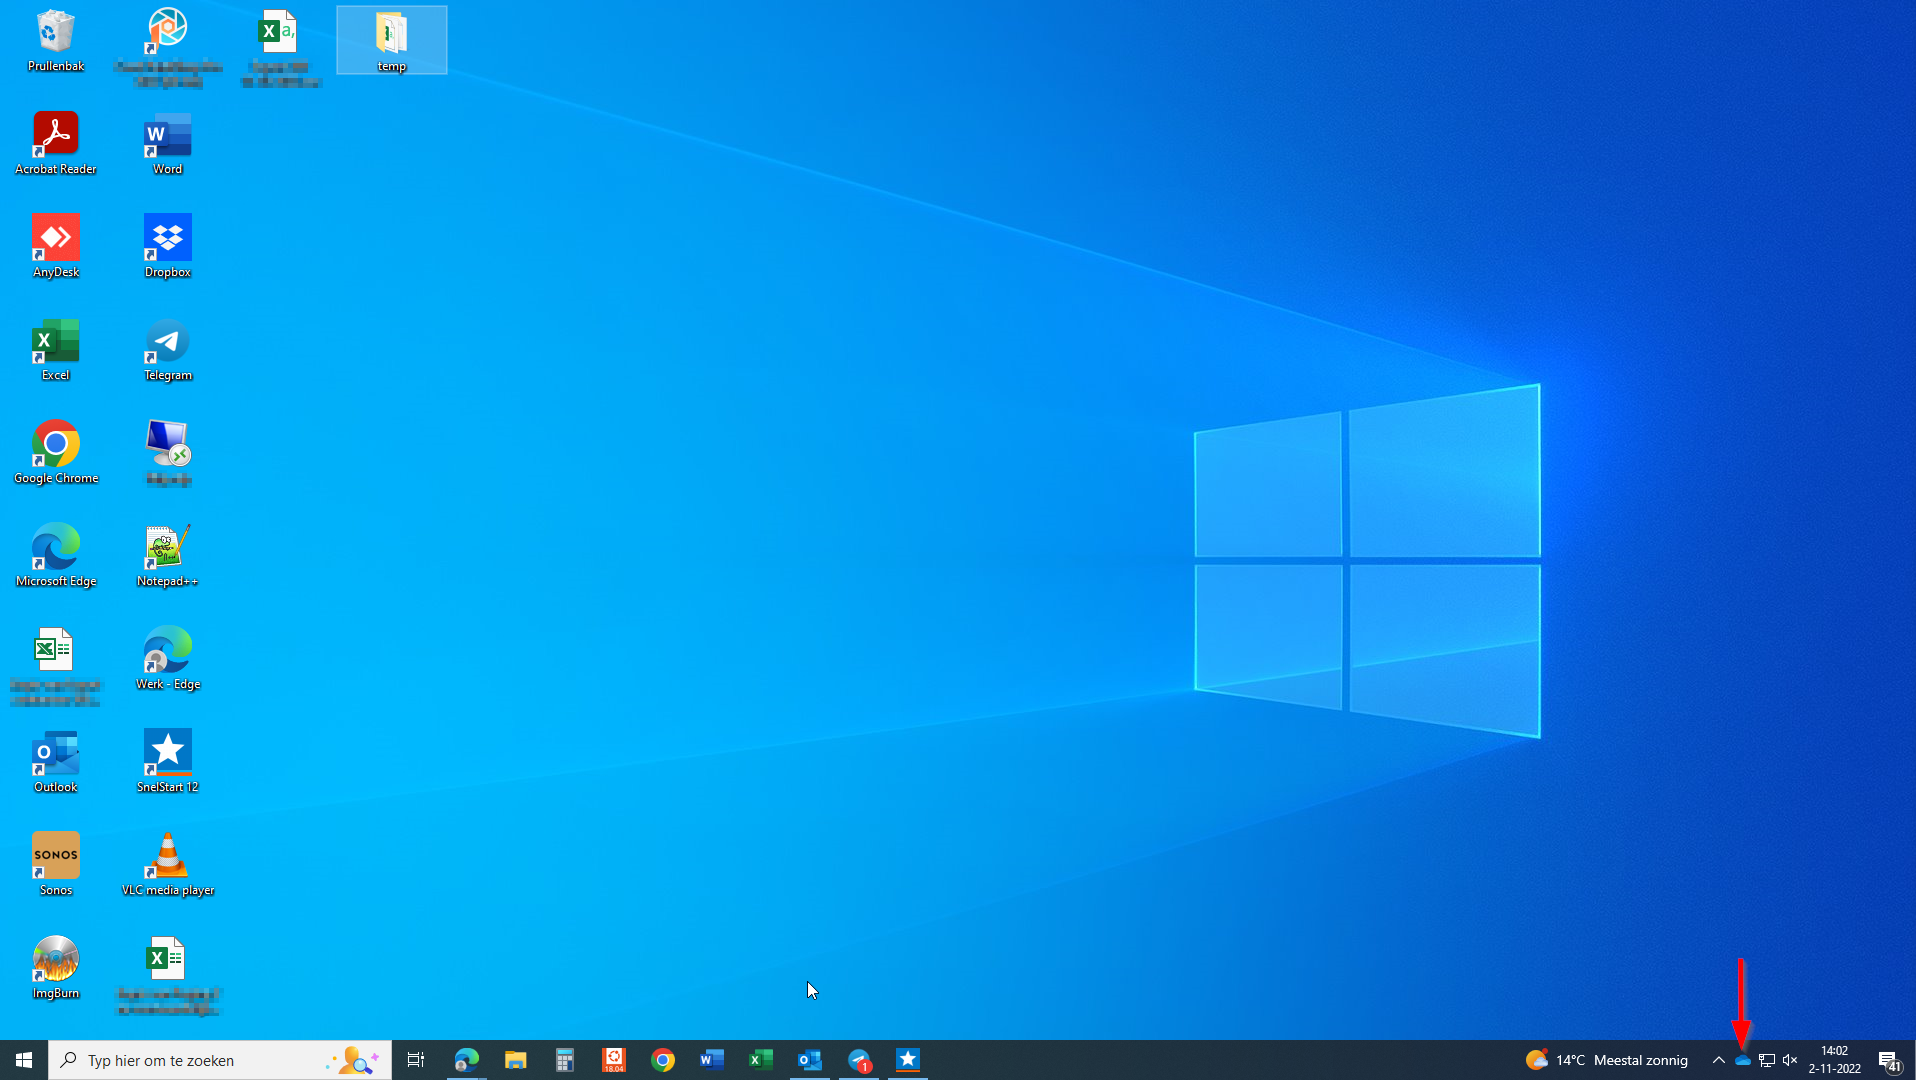Select the Word desktop shortcut
Viewport: 1916px width, 1080px height.
click(x=168, y=143)
